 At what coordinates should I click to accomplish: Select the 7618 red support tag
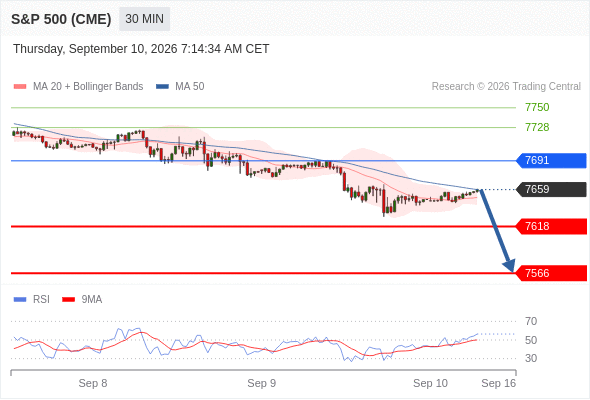pyautogui.click(x=551, y=226)
